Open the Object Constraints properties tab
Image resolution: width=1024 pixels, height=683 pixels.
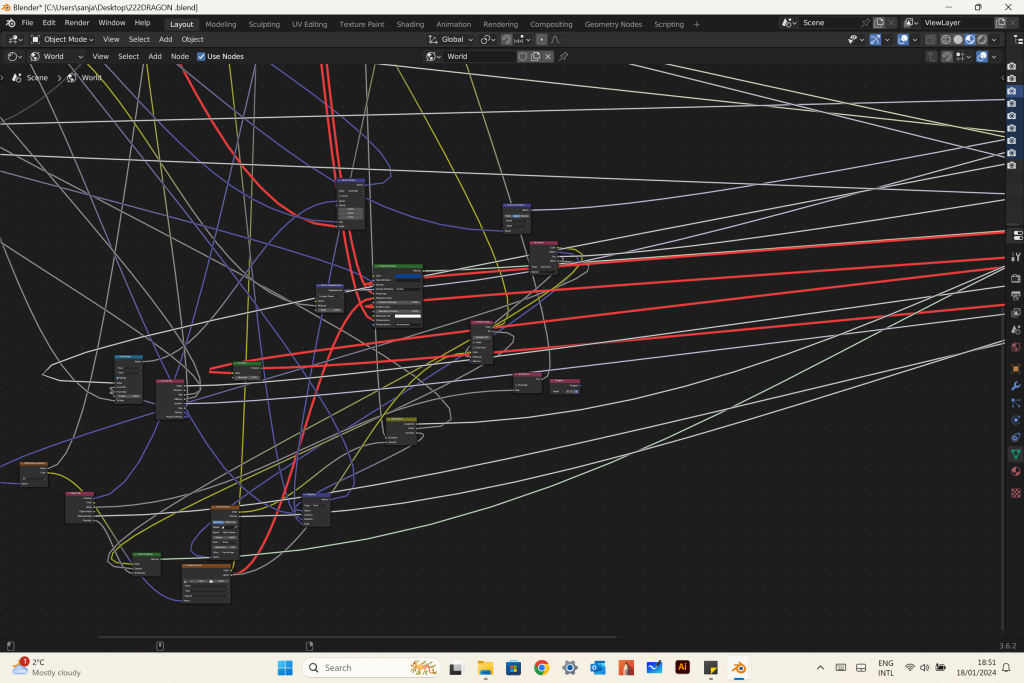pyautogui.click(x=1016, y=437)
